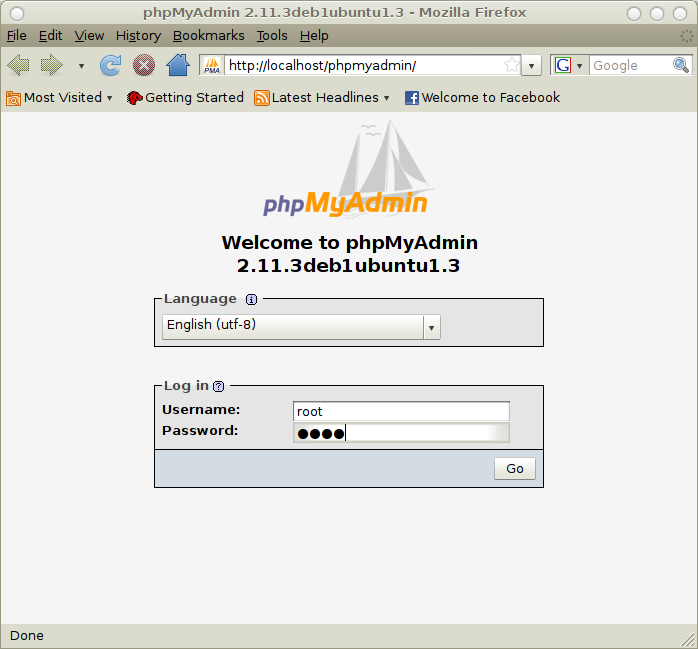Open the Tools menu
This screenshot has height=649, width=698.
[272, 36]
